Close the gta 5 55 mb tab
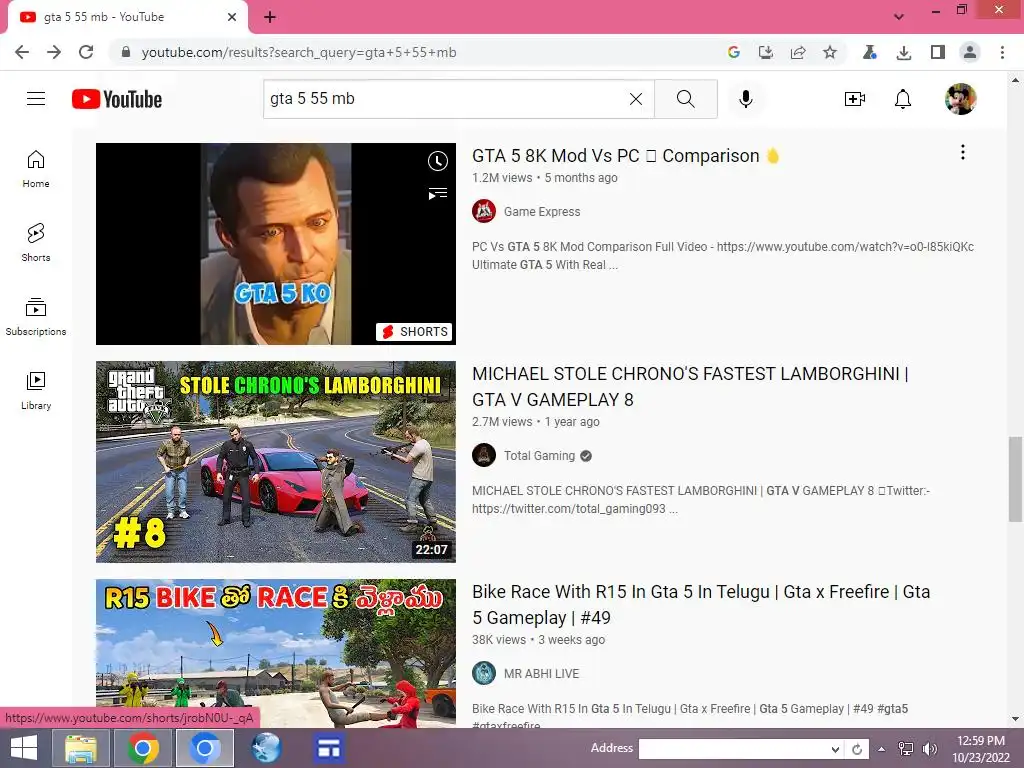1024x768 pixels. [232, 17]
